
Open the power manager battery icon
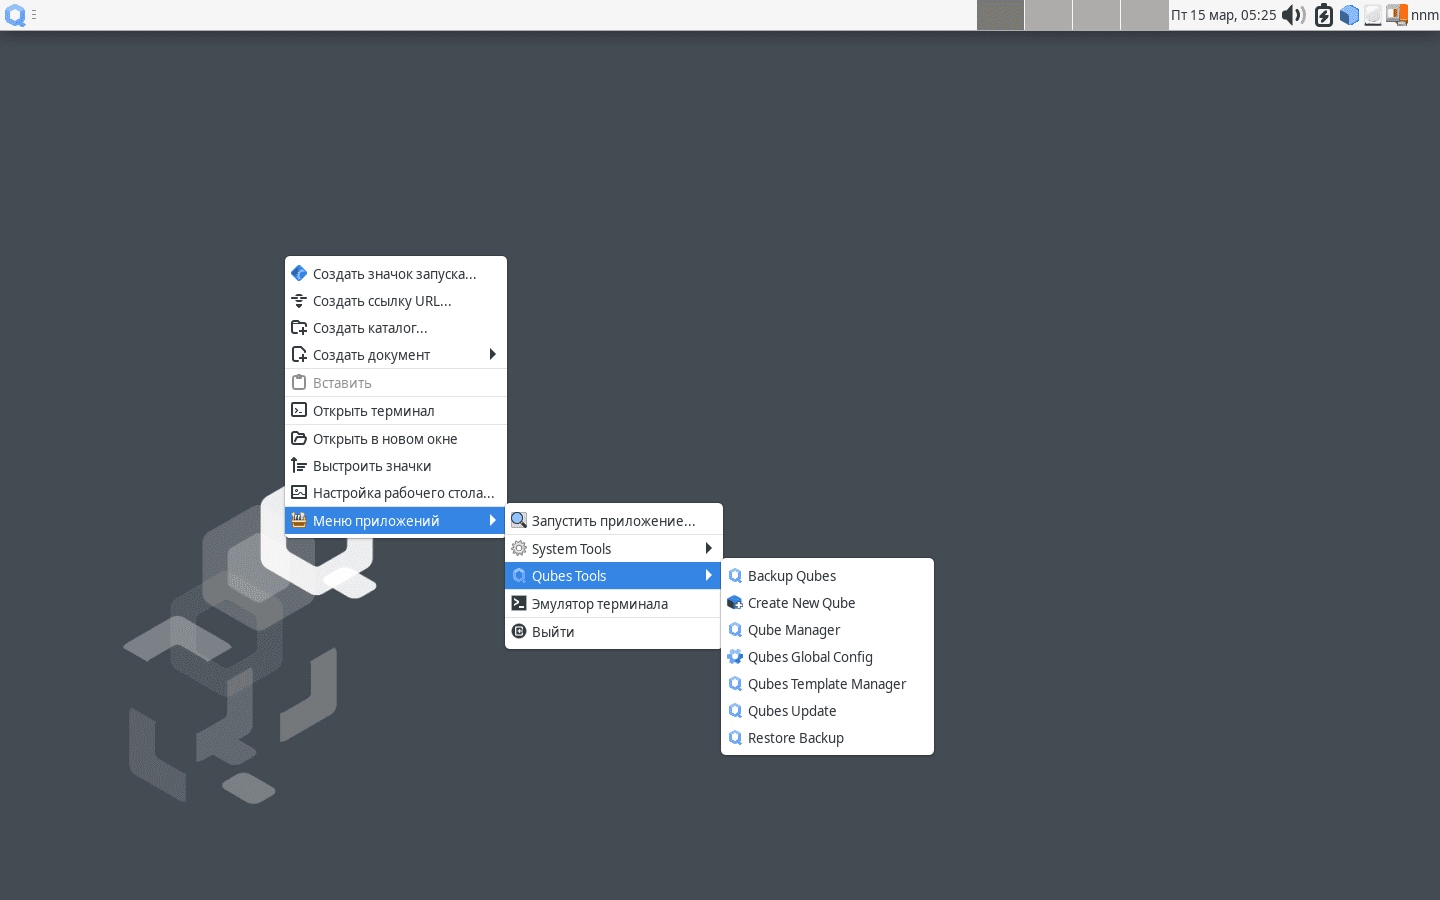[x=1324, y=15]
